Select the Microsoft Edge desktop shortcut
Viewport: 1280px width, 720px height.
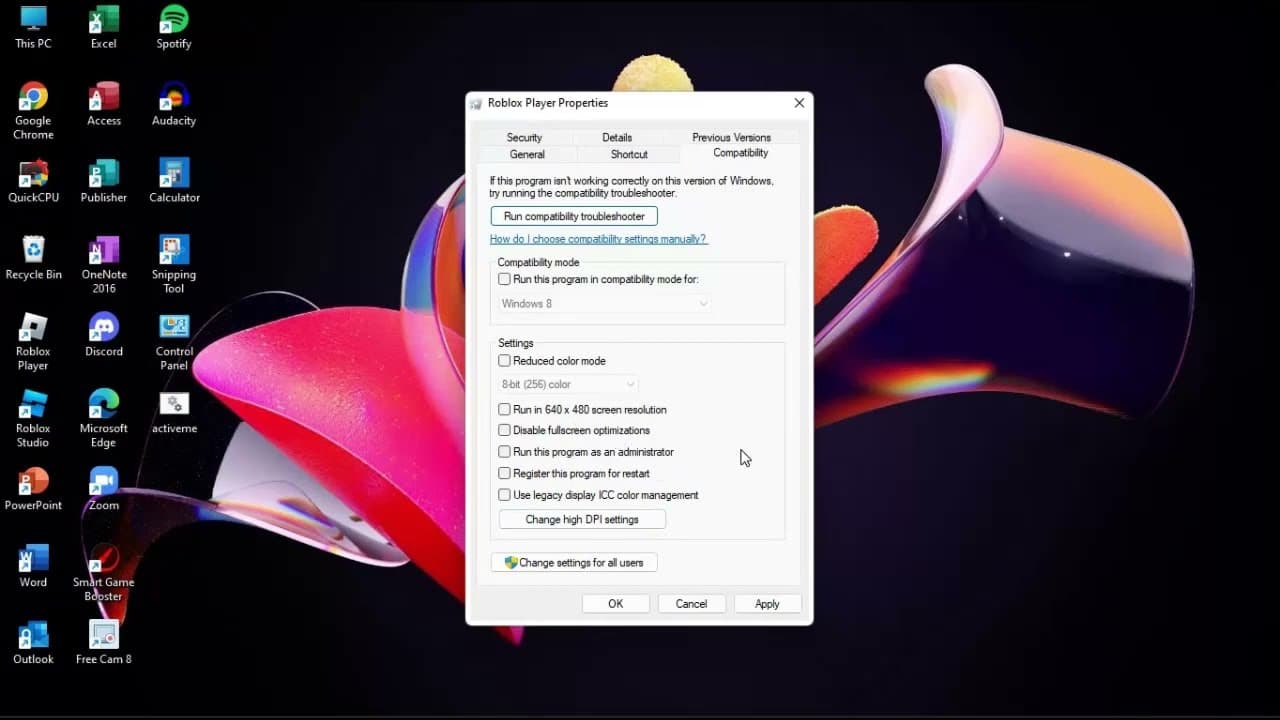104,419
